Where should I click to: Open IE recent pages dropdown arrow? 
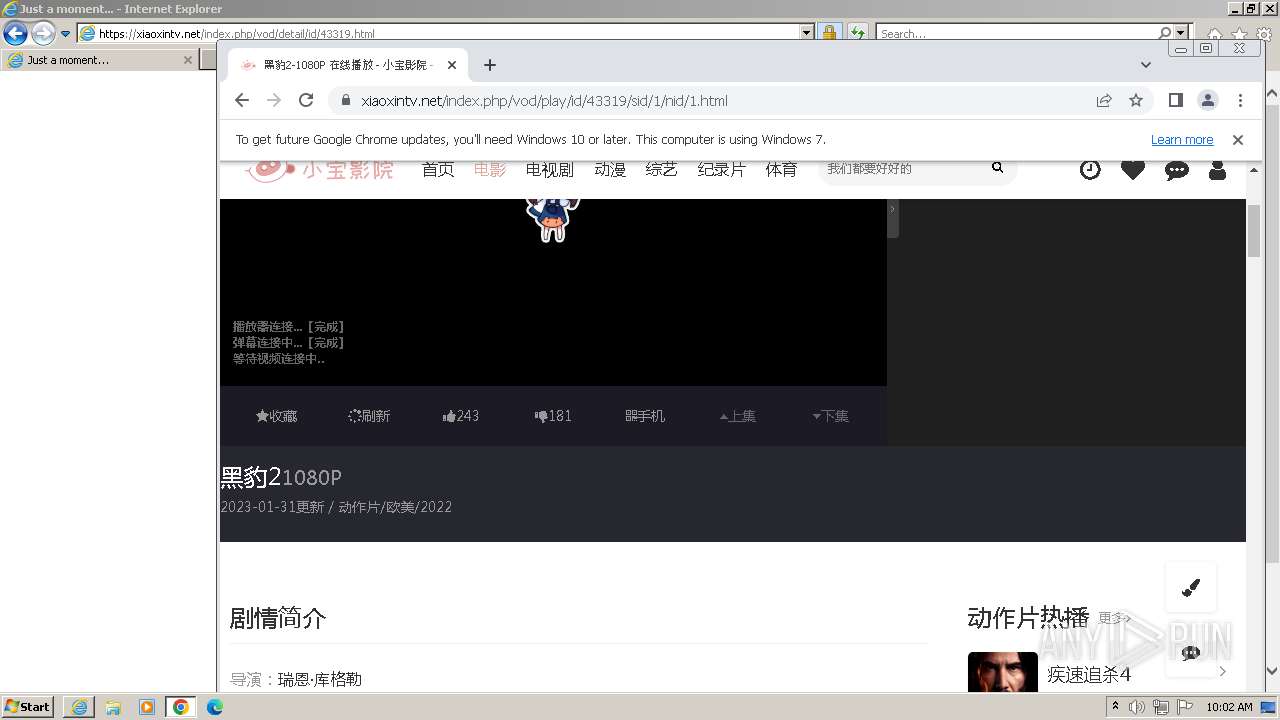66,33
